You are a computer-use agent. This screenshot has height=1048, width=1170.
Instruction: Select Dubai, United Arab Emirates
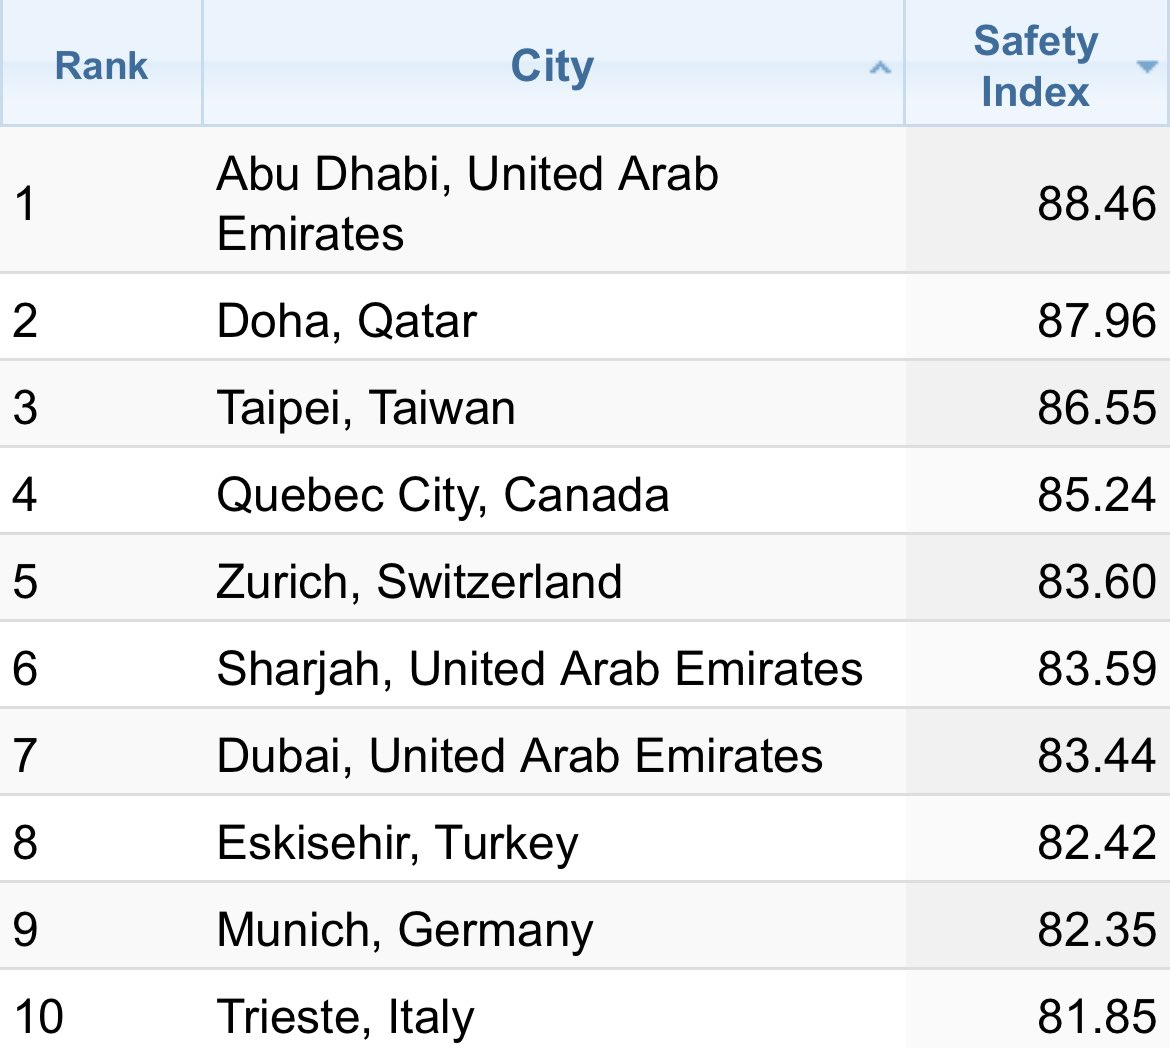point(519,756)
